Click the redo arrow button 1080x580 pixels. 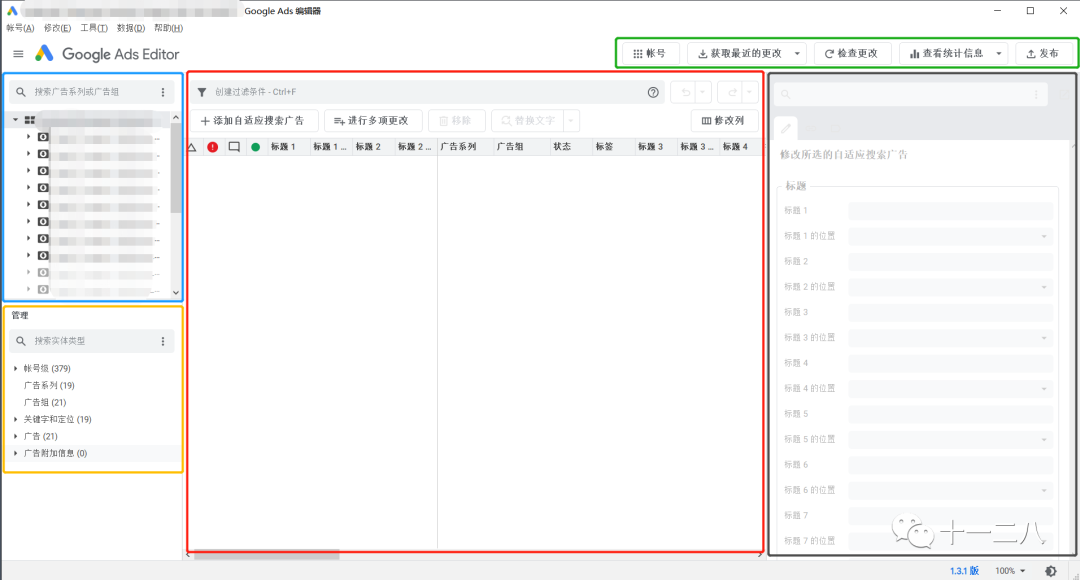(731, 92)
